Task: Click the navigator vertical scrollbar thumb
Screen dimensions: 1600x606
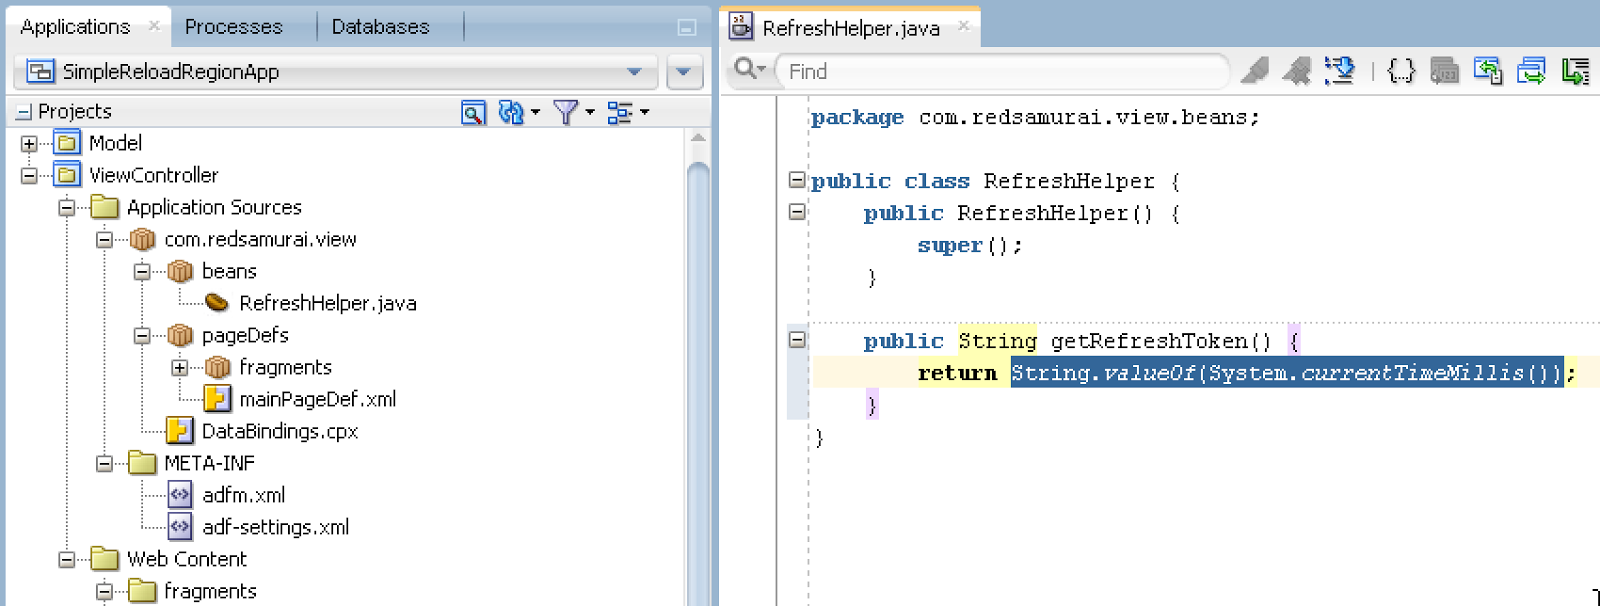Action: click(x=699, y=385)
